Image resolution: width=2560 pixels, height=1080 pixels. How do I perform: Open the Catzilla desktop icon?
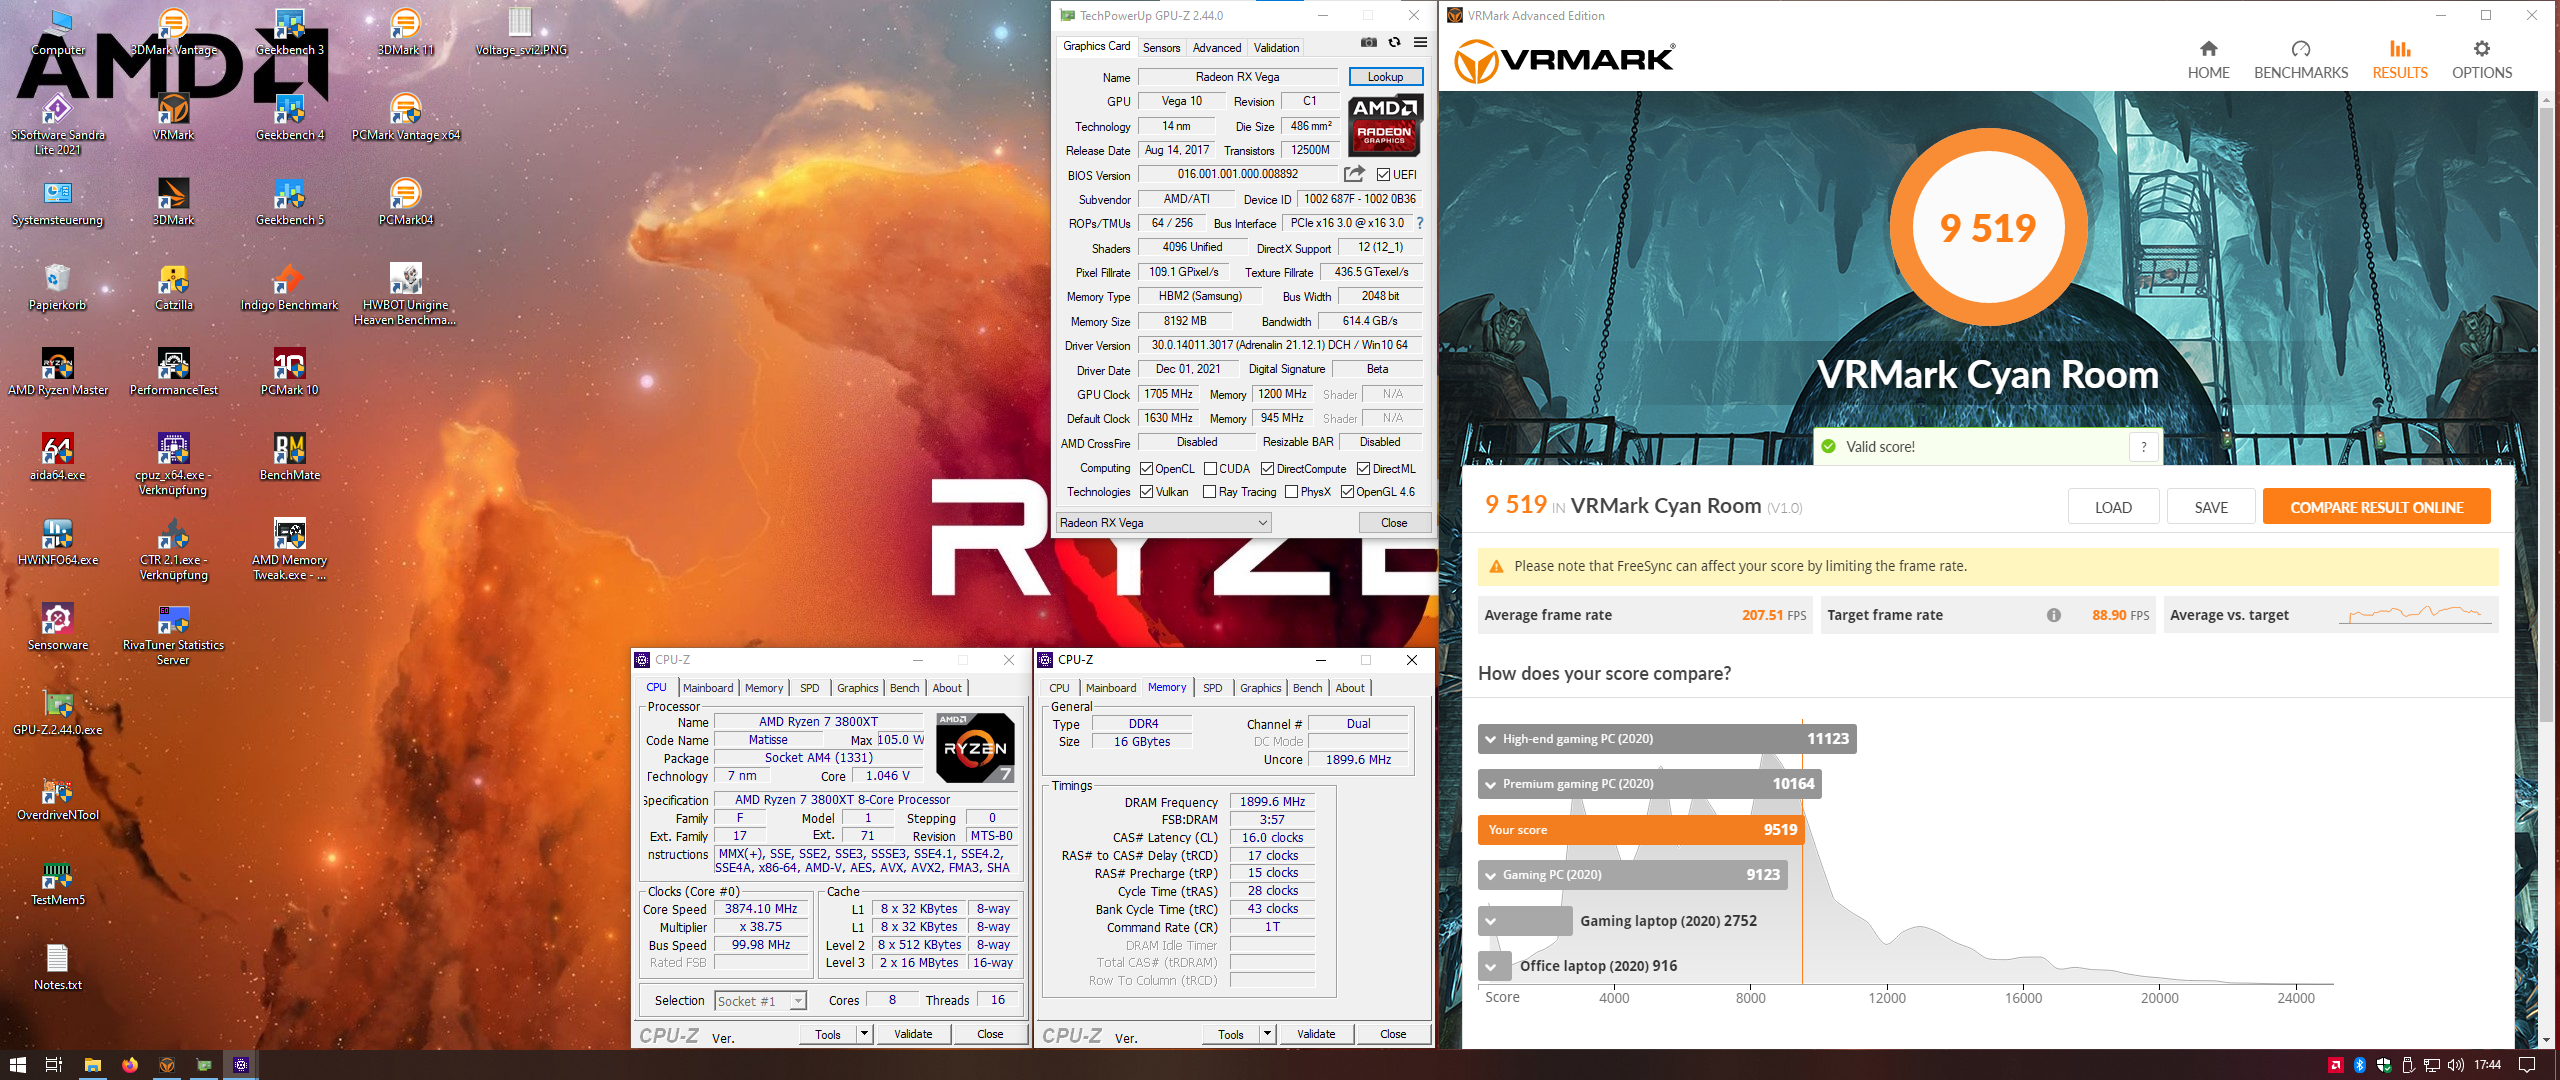click(174, 287)
